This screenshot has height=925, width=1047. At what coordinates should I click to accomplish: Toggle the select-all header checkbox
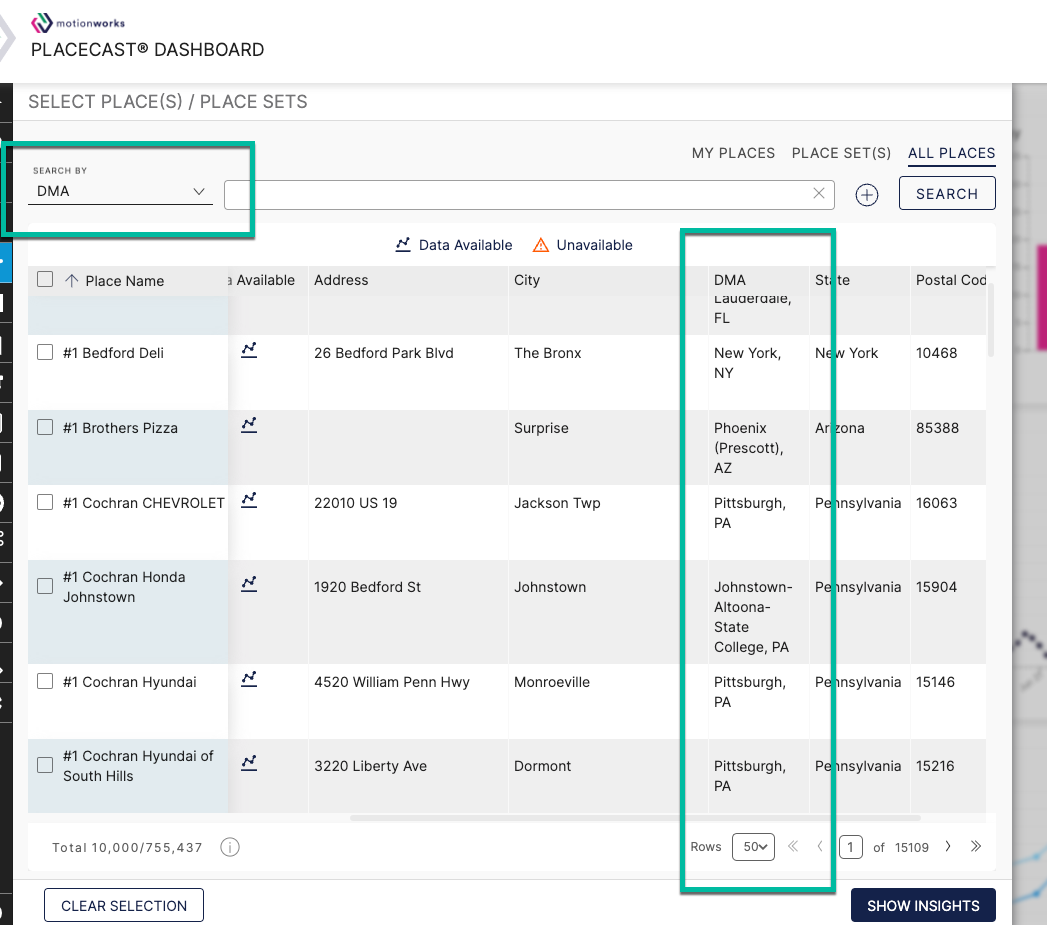coord(45,279)
